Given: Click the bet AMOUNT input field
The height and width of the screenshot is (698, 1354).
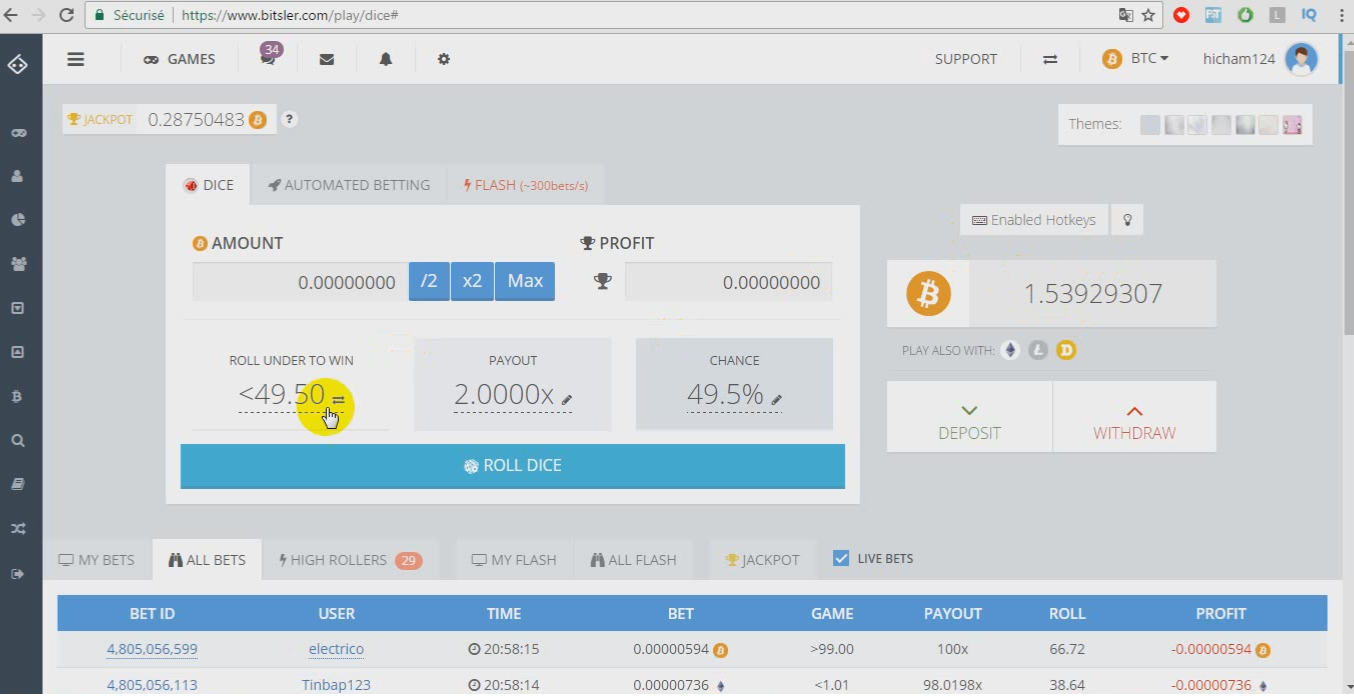Looking at the screenshot, I should (x=300, y=282).
